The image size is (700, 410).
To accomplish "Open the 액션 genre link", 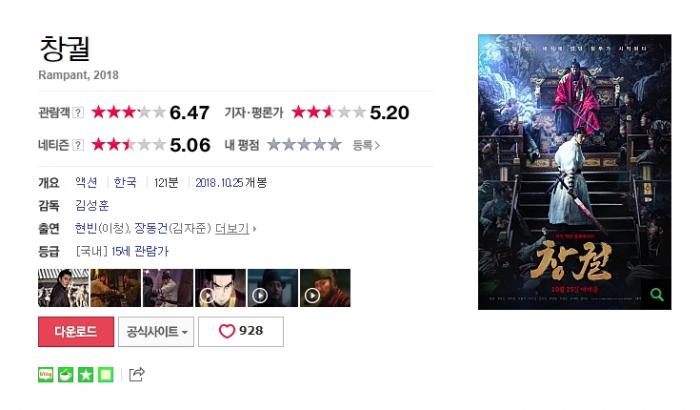I will pos(86,182).
